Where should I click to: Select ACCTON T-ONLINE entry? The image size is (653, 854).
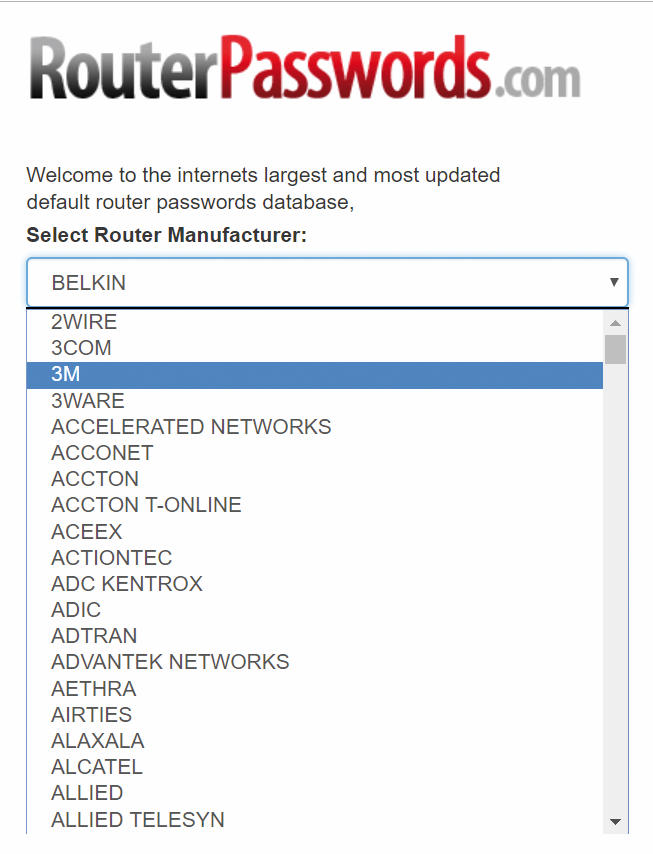click(x=315, y=505)
